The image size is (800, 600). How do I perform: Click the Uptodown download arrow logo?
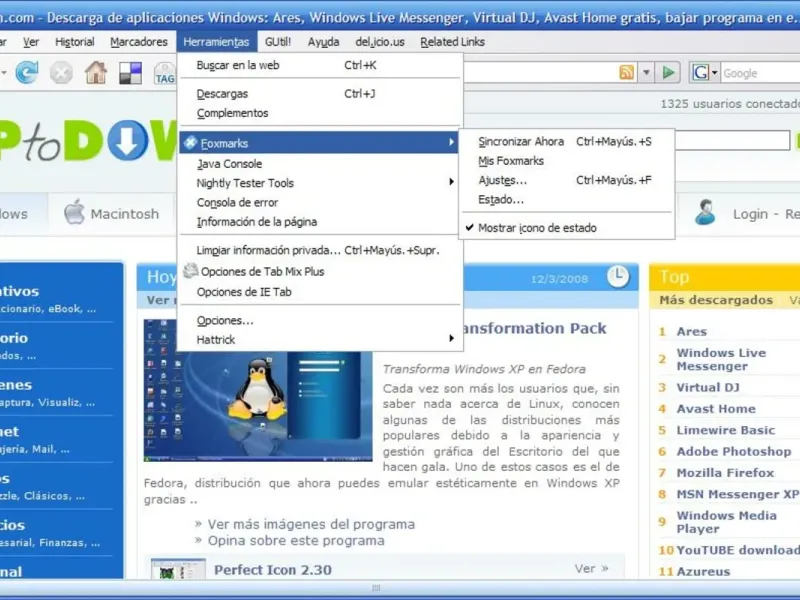click(x=128, y=140)
